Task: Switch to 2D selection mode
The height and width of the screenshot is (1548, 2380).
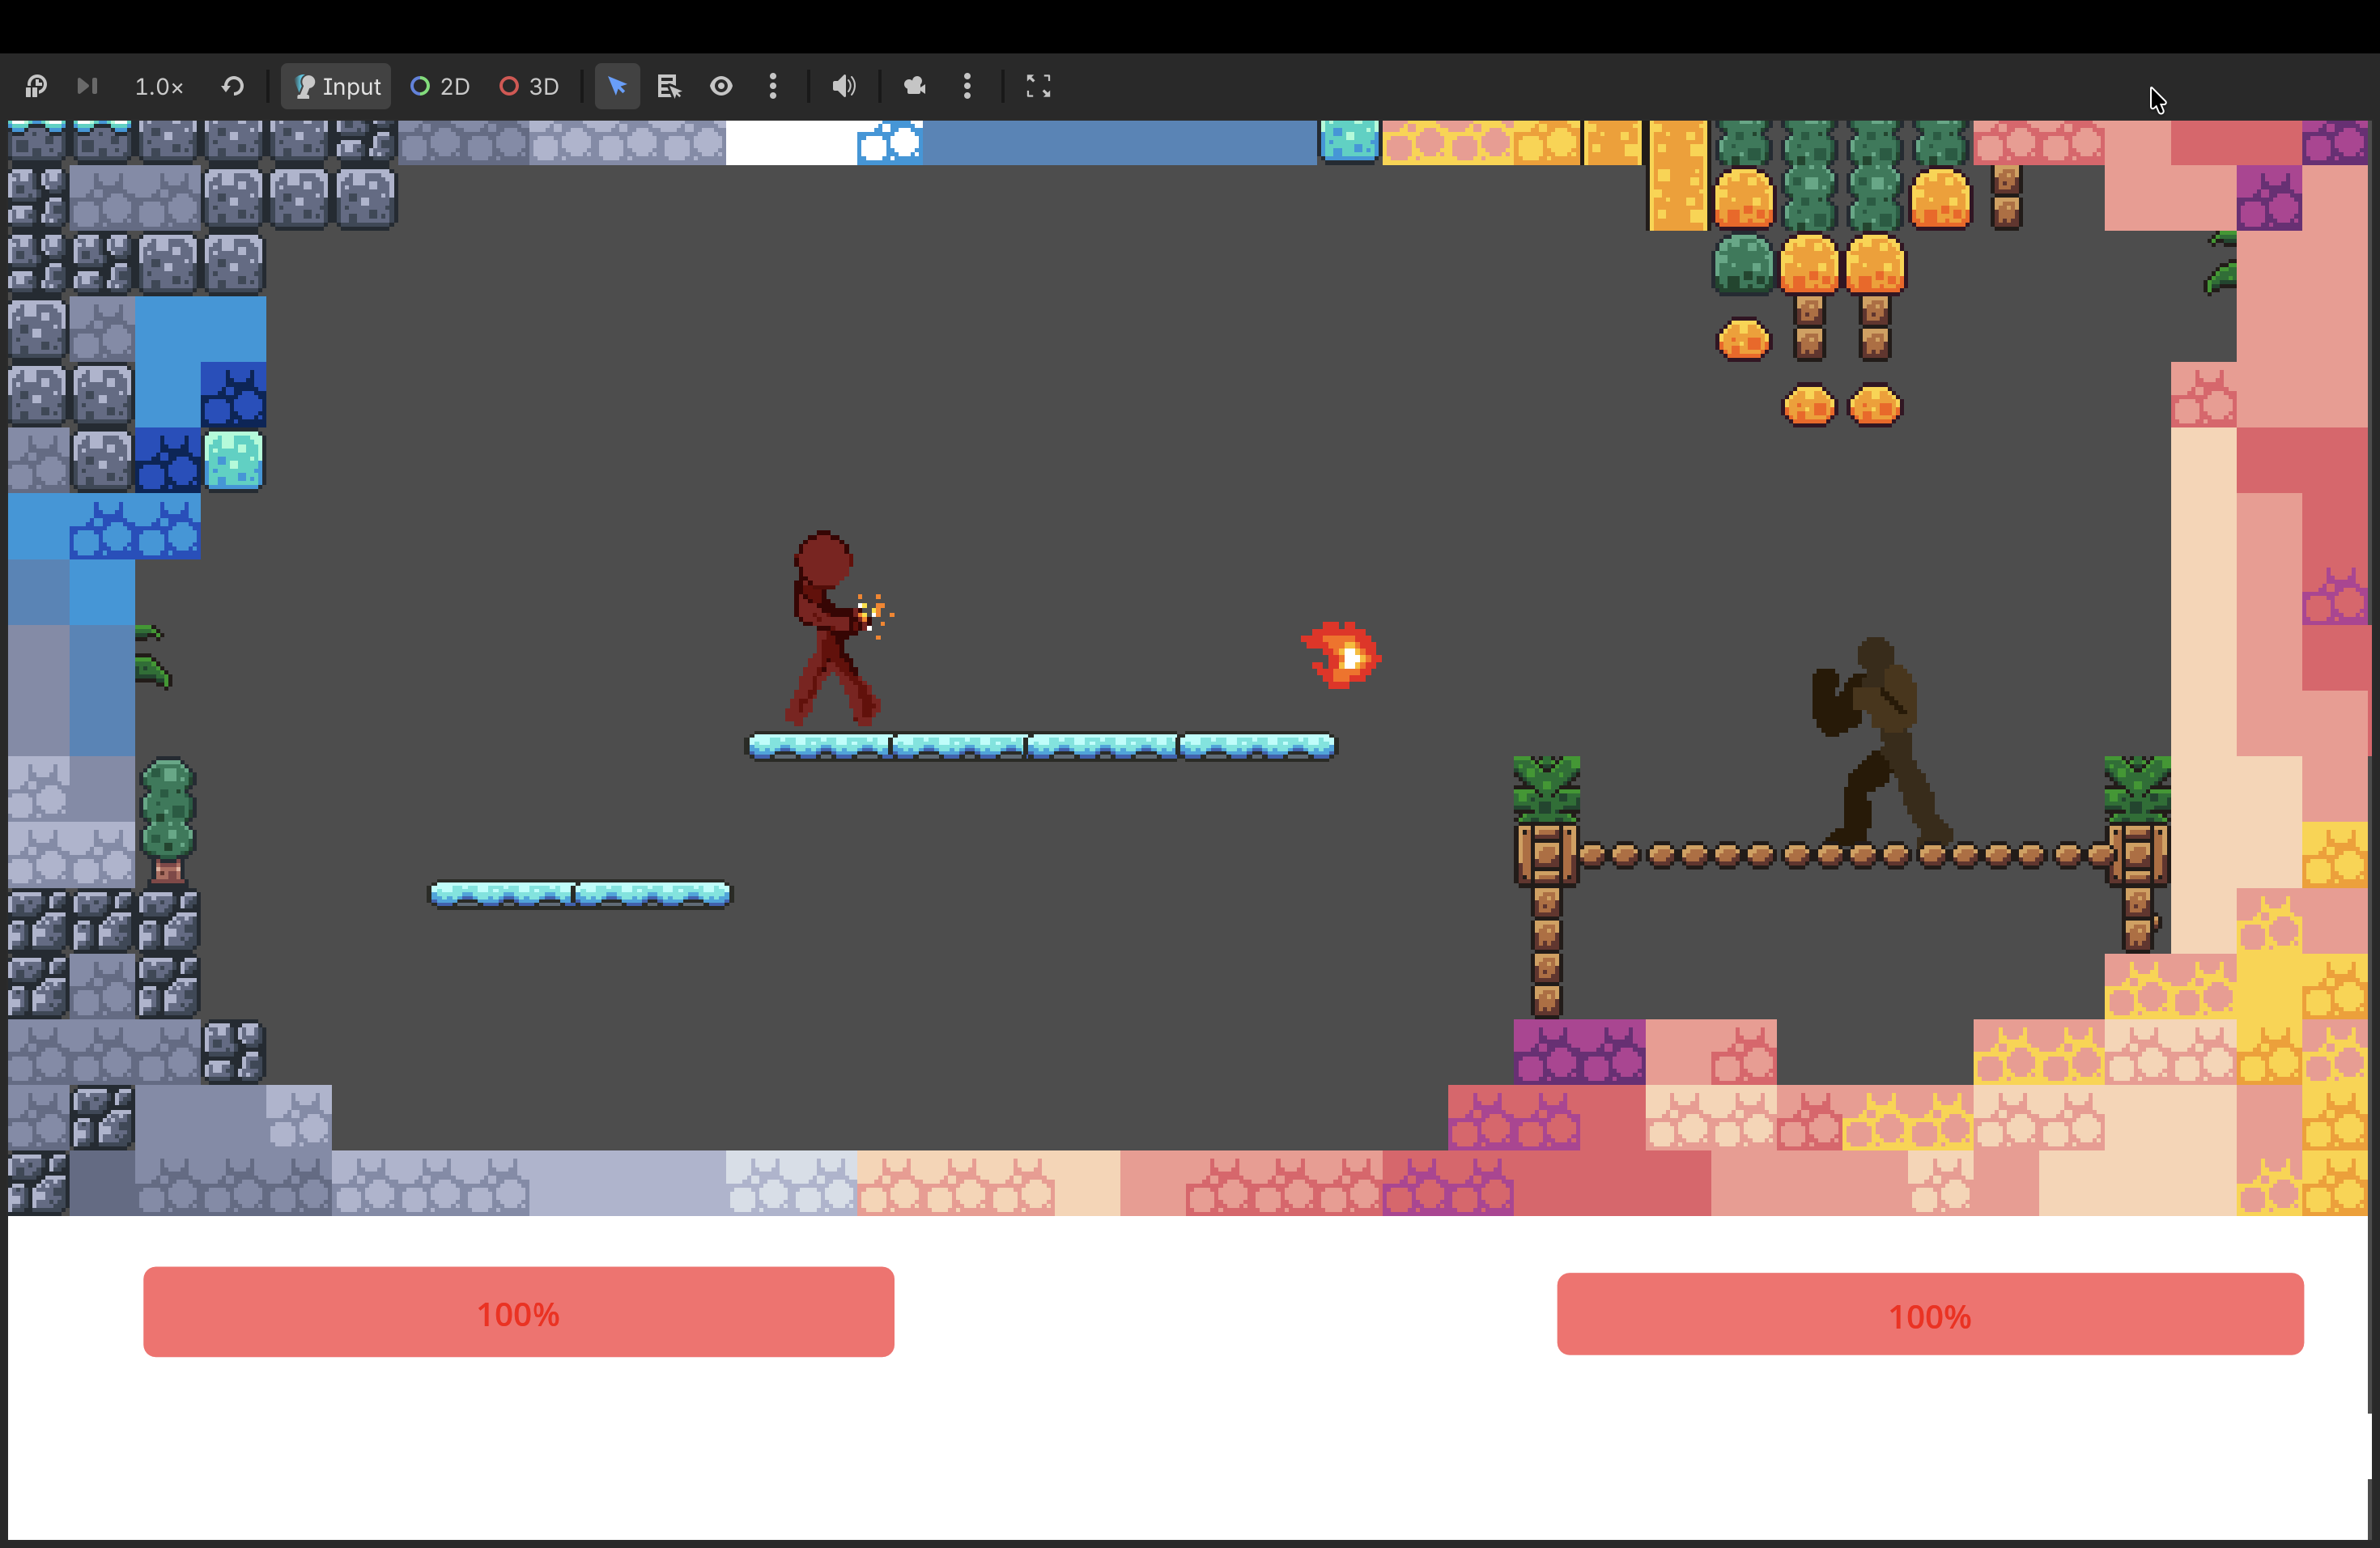Action: click(440, 87)
